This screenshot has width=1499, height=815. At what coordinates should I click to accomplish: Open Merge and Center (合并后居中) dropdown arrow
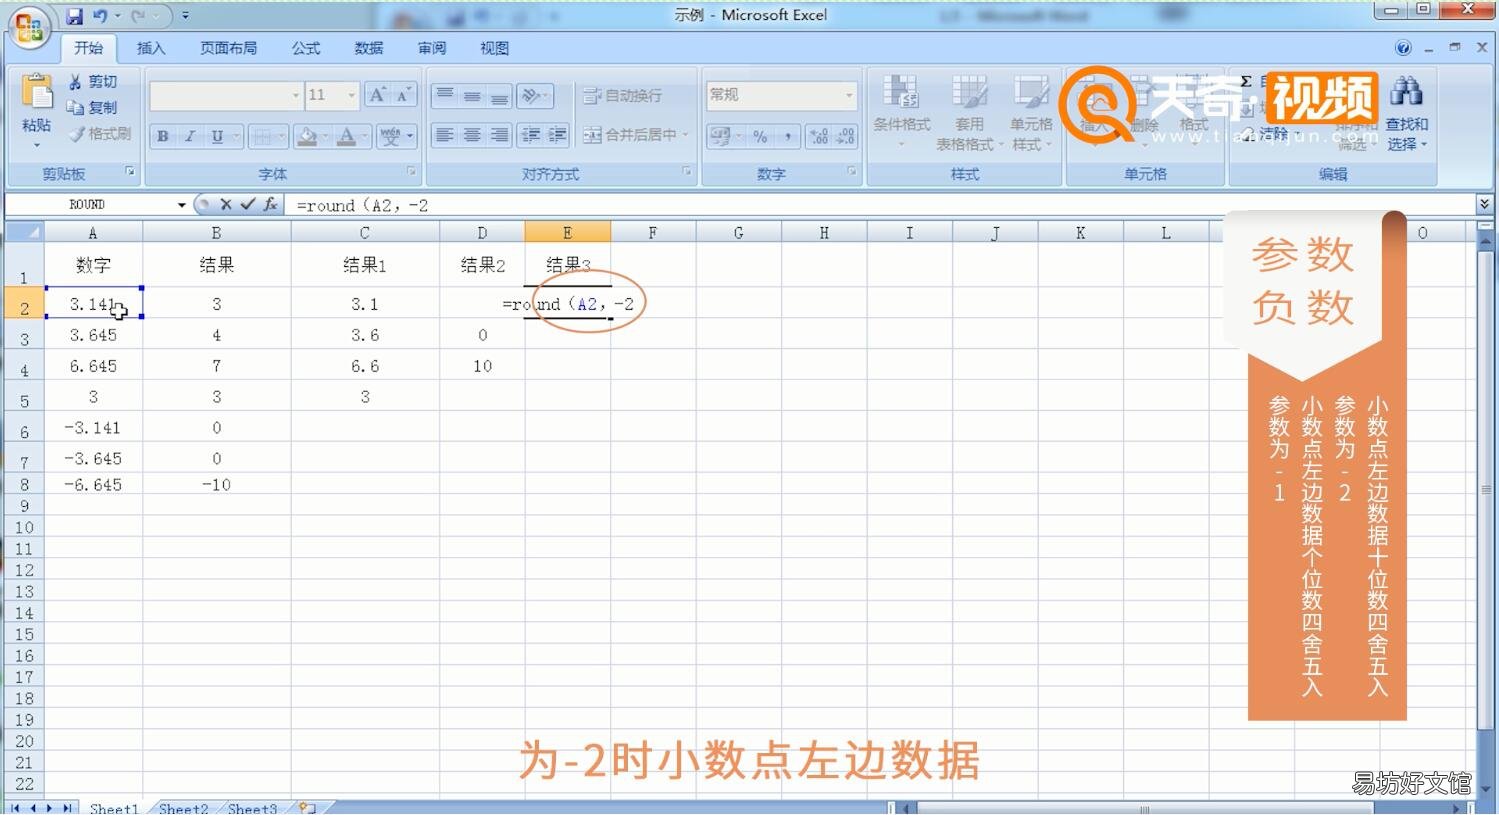686,135
